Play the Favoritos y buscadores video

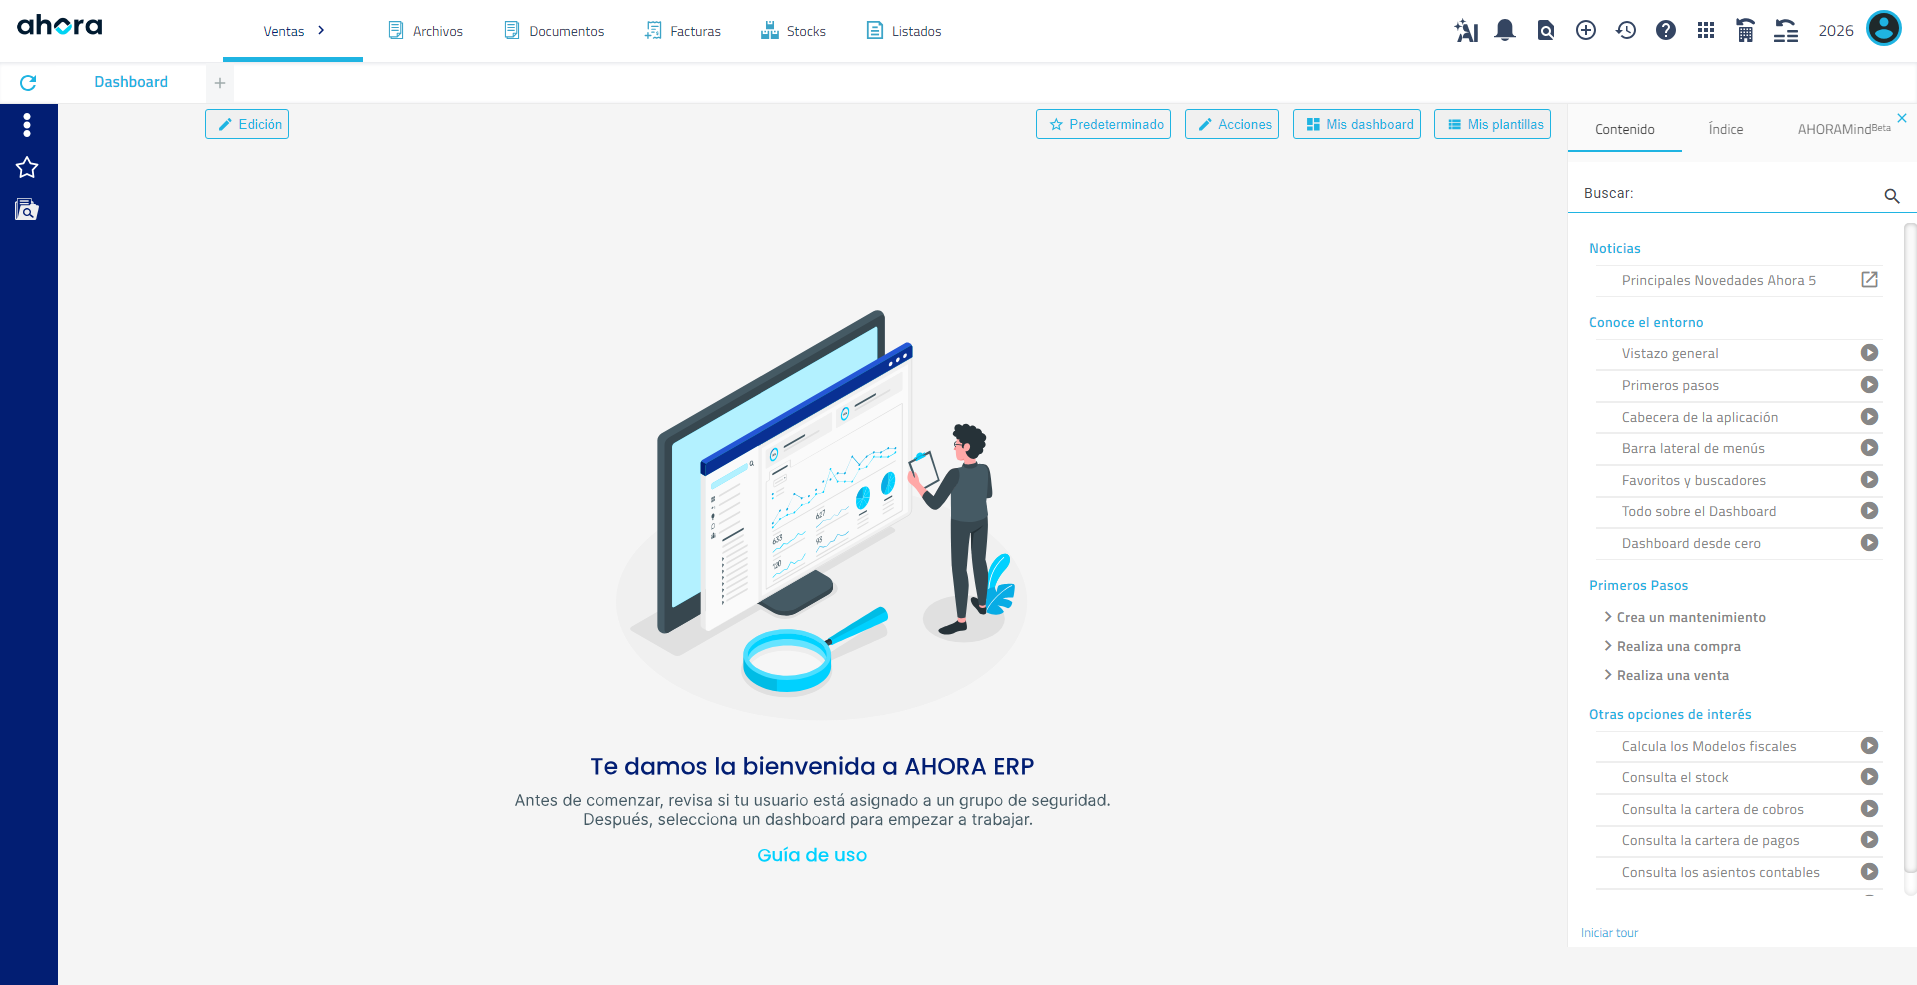tap(1869, 480)
